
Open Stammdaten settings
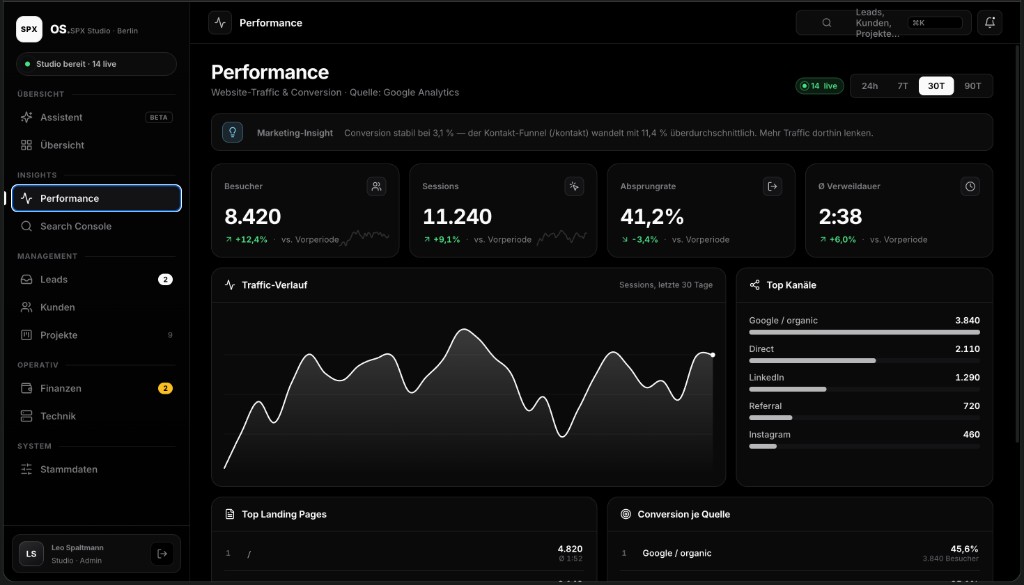[x=97, y=469]
